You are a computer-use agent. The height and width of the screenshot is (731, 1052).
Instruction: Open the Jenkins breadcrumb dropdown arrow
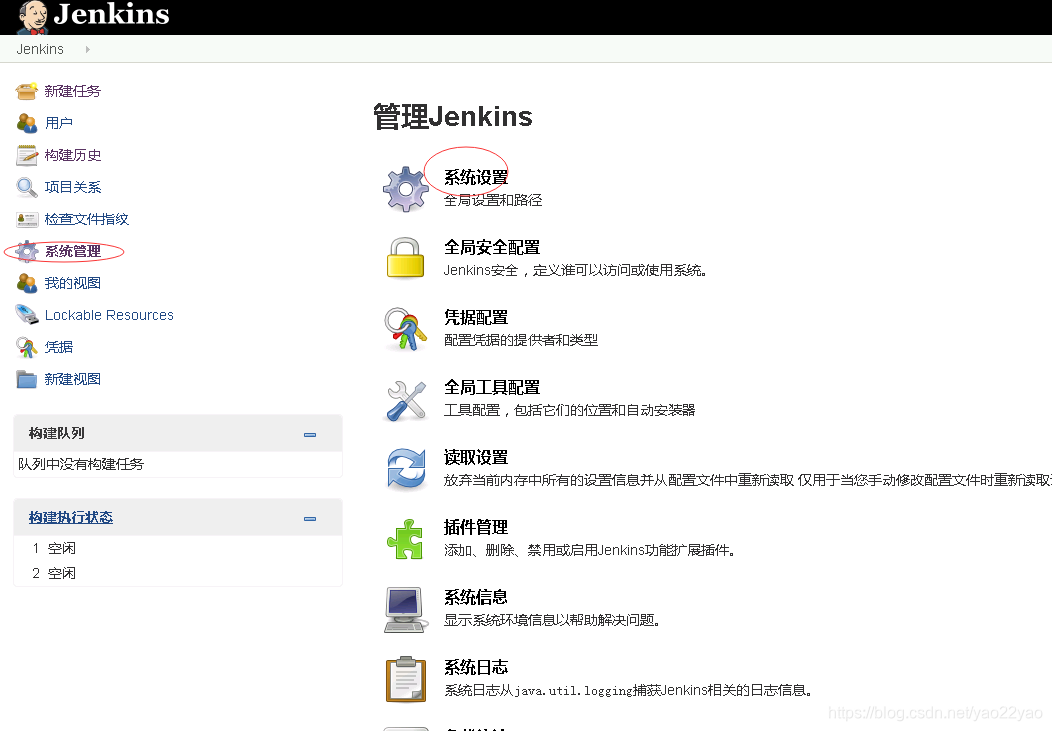[87, 49]
